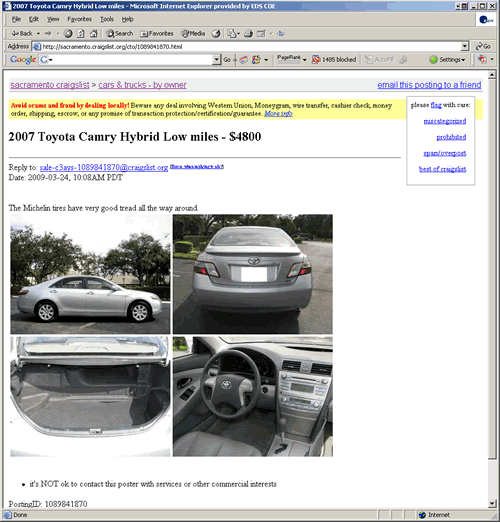Click the Forward arrow button

point(49,33)
